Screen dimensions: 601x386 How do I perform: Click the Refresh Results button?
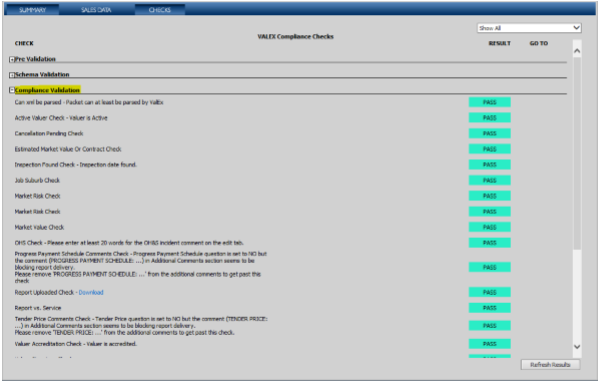(x=550, y=365)
